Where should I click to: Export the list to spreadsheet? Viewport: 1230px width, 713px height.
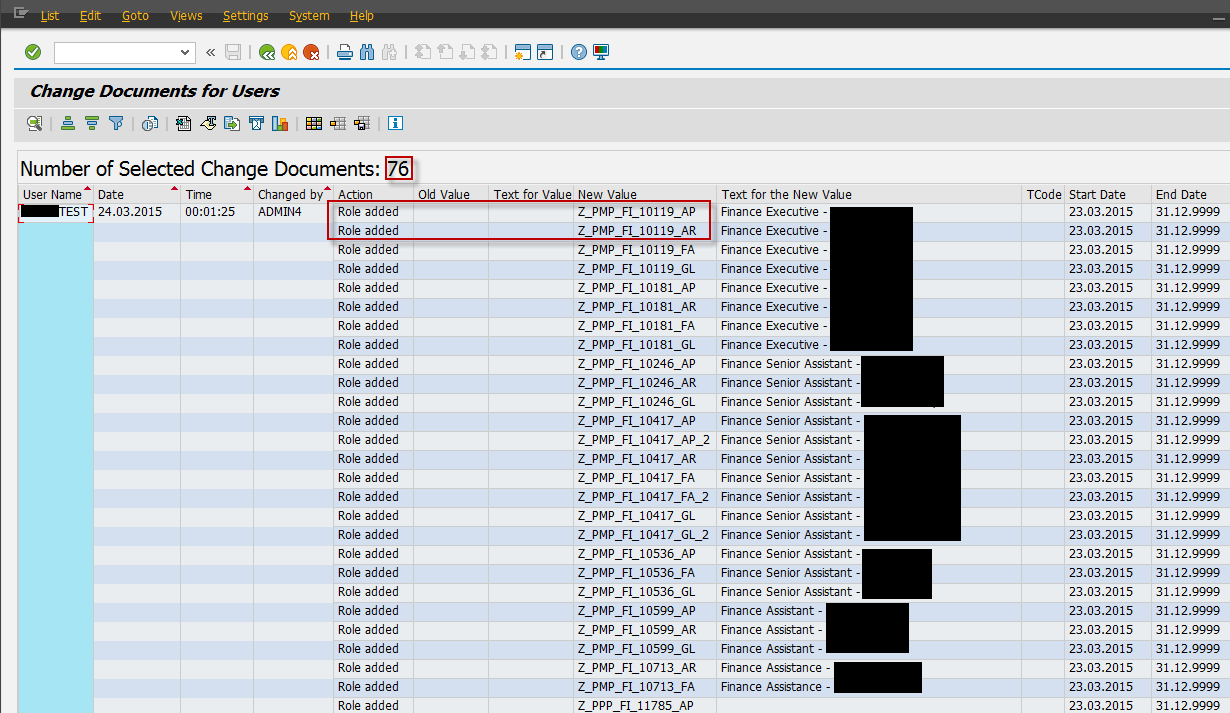(x=181, y=123)
